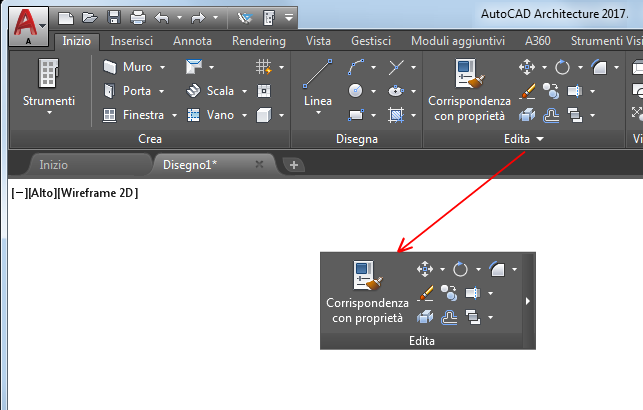Click the ellipse icon in Disegna panel
The image size is (643, 410).
(396, 91)
